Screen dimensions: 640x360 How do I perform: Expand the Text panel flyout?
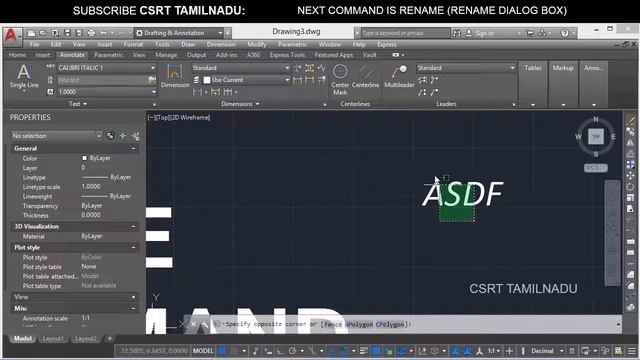click(x=78, y=104)
